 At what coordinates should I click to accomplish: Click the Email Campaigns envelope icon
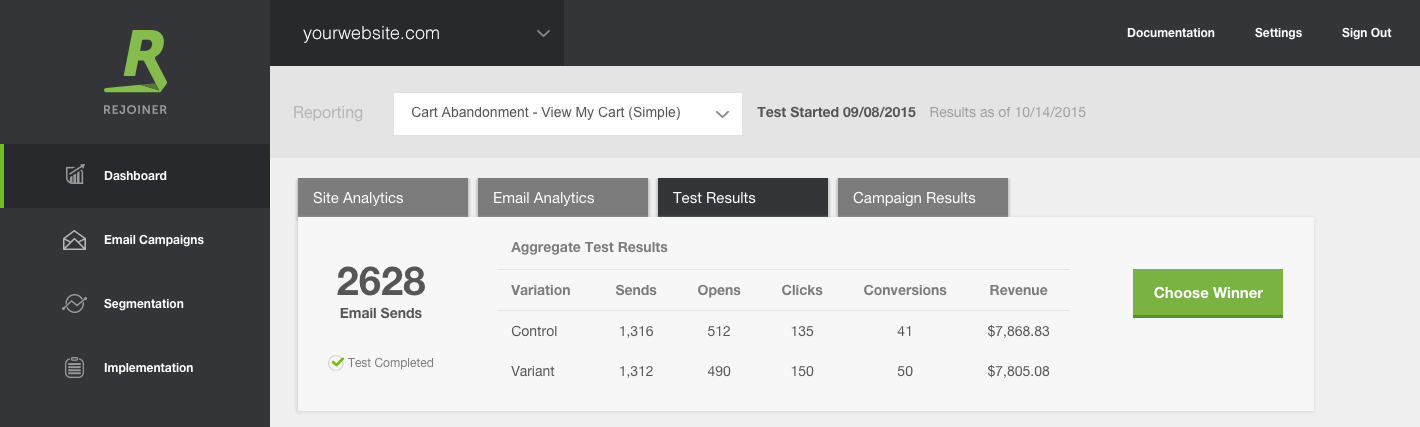point(75,240)
